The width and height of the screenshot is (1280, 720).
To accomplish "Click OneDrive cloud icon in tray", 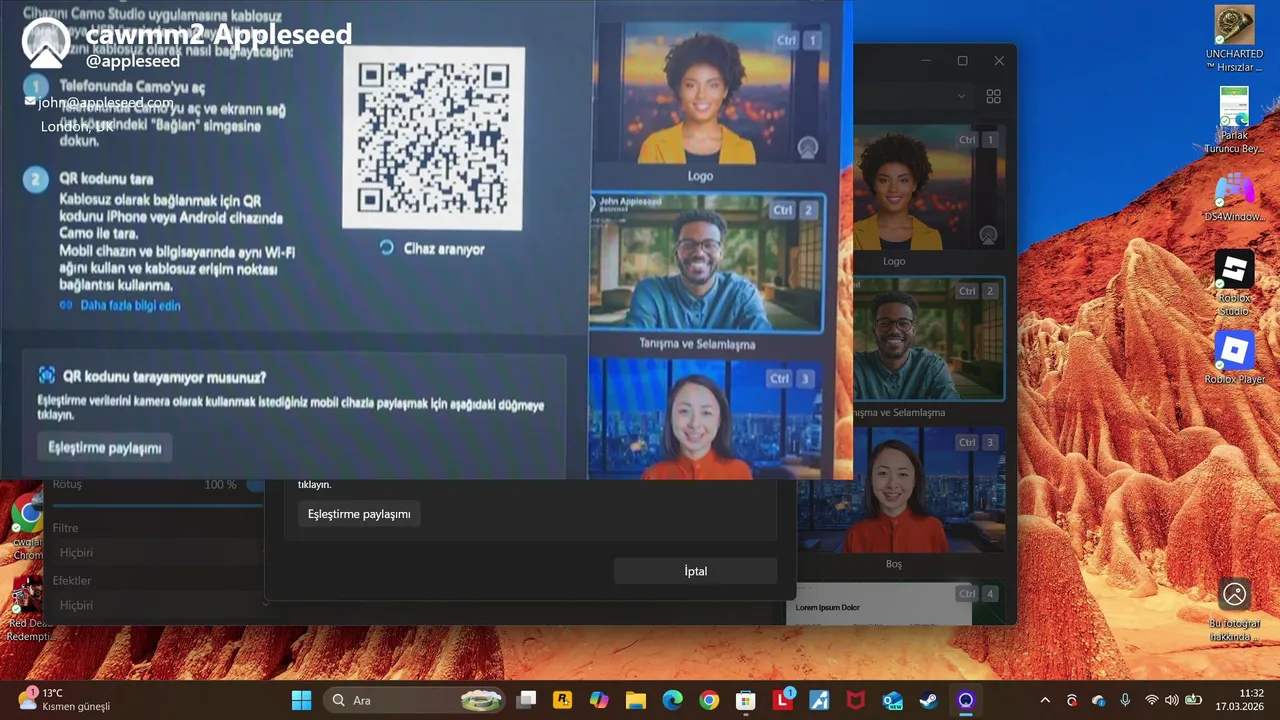I will [x=1099, y=700].
